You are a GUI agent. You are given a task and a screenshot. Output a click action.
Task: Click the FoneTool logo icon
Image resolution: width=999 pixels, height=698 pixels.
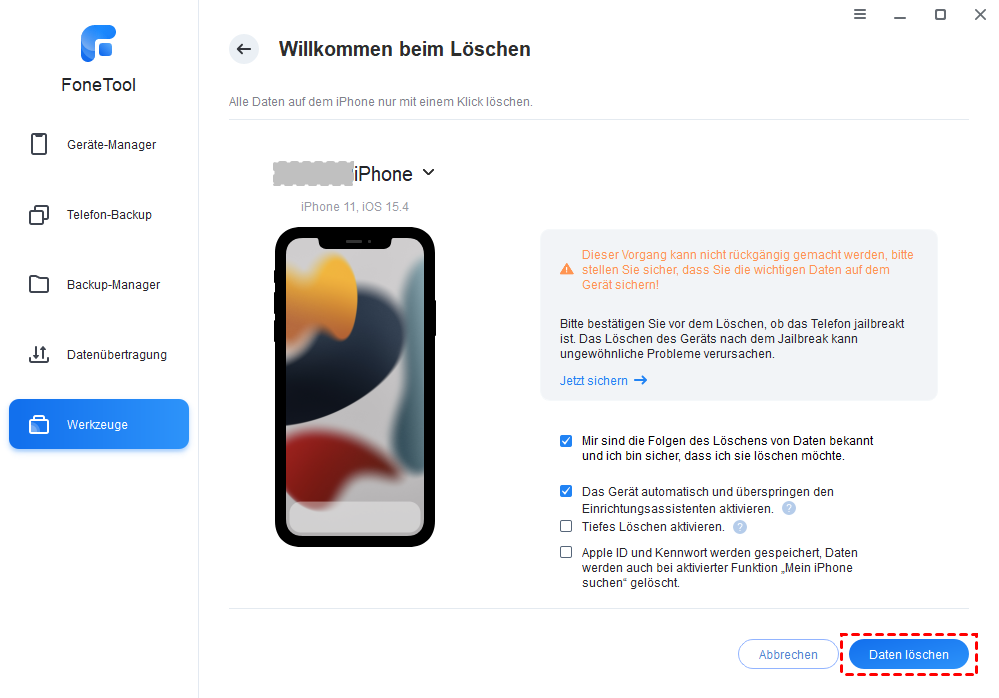(x=98, y=43)
